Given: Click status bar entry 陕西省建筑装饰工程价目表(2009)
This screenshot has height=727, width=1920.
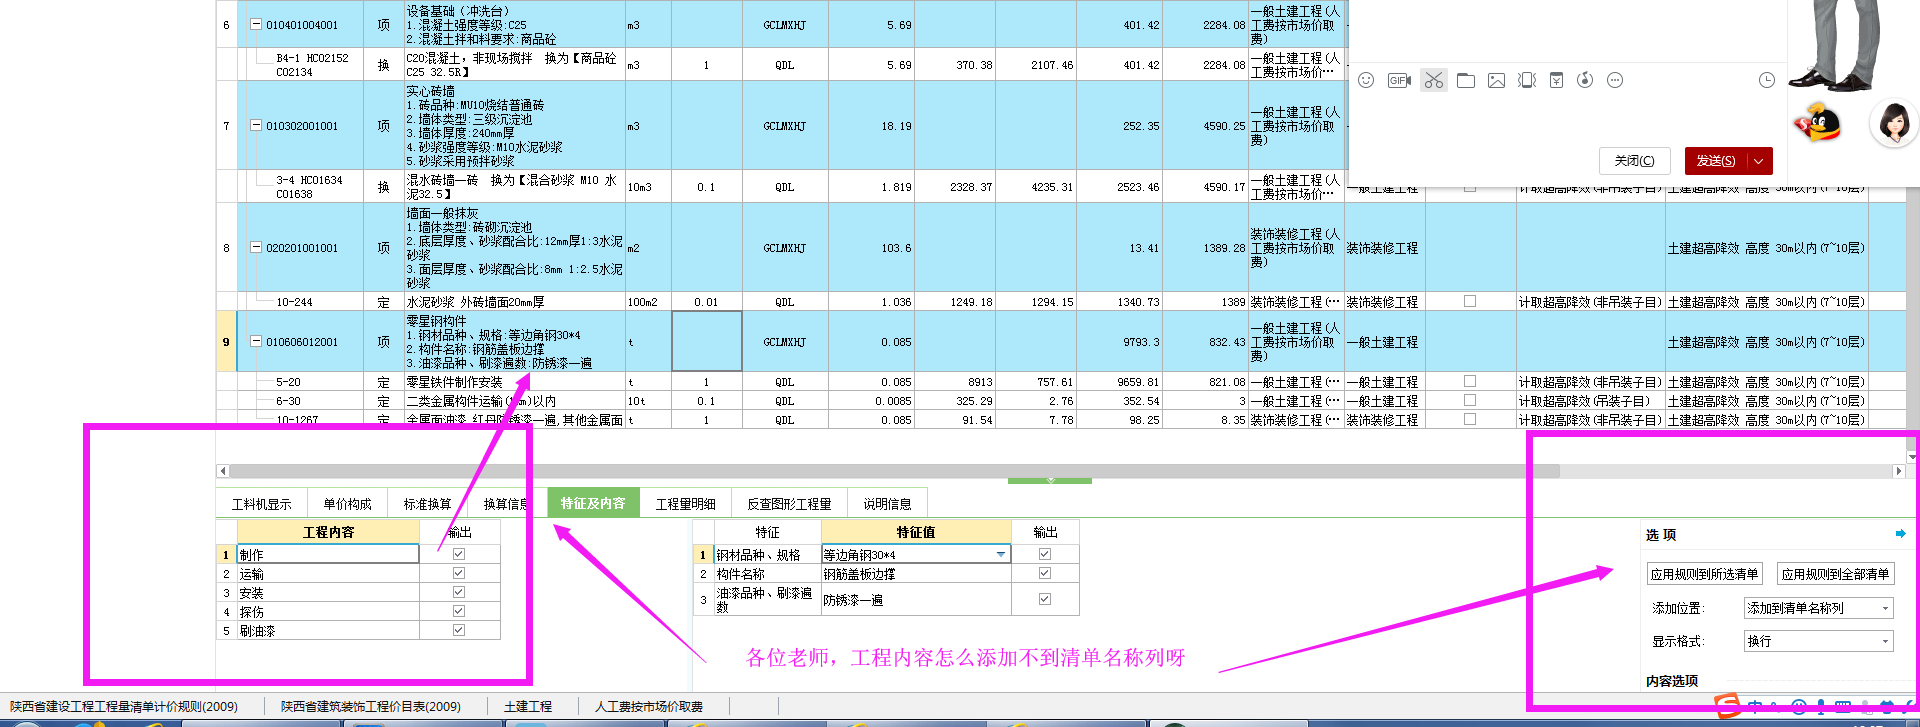Looking at the screenshot, I should pyautogui.click(x=371, y=707).
